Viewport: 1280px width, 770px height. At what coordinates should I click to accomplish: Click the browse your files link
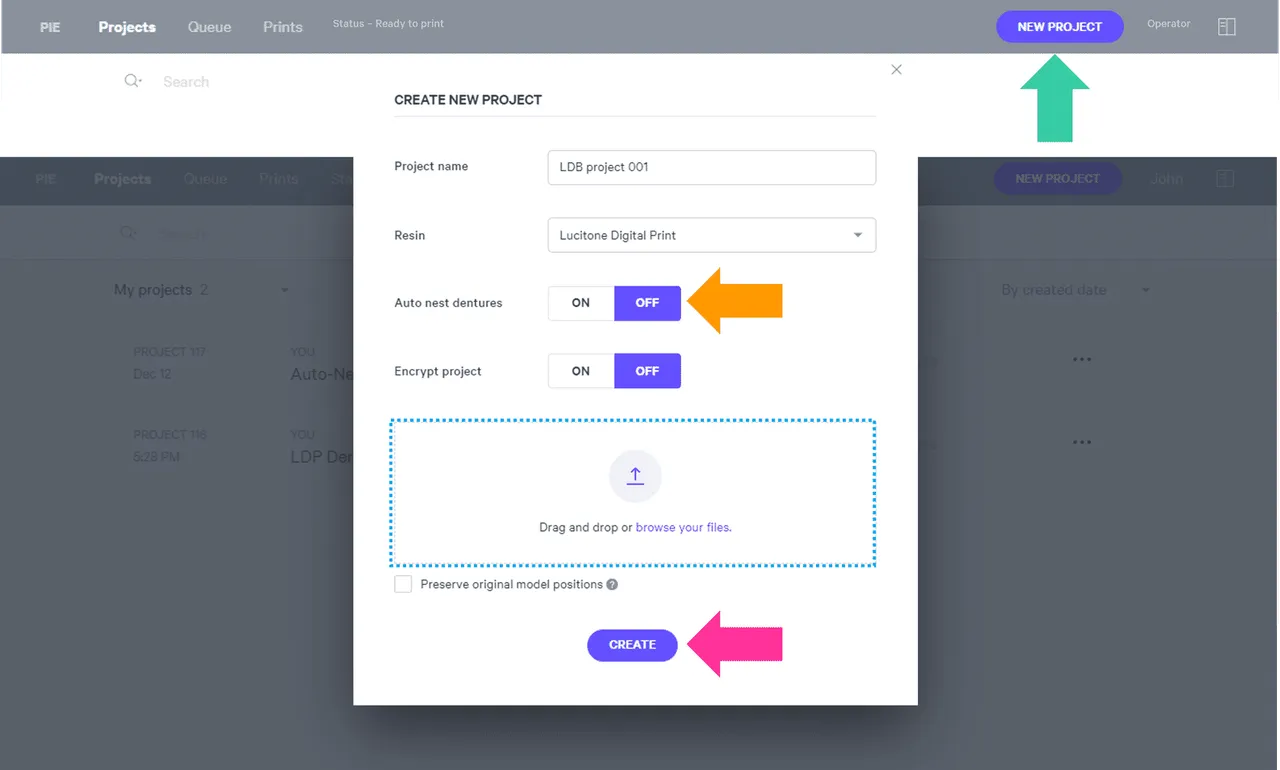point(683,527)
